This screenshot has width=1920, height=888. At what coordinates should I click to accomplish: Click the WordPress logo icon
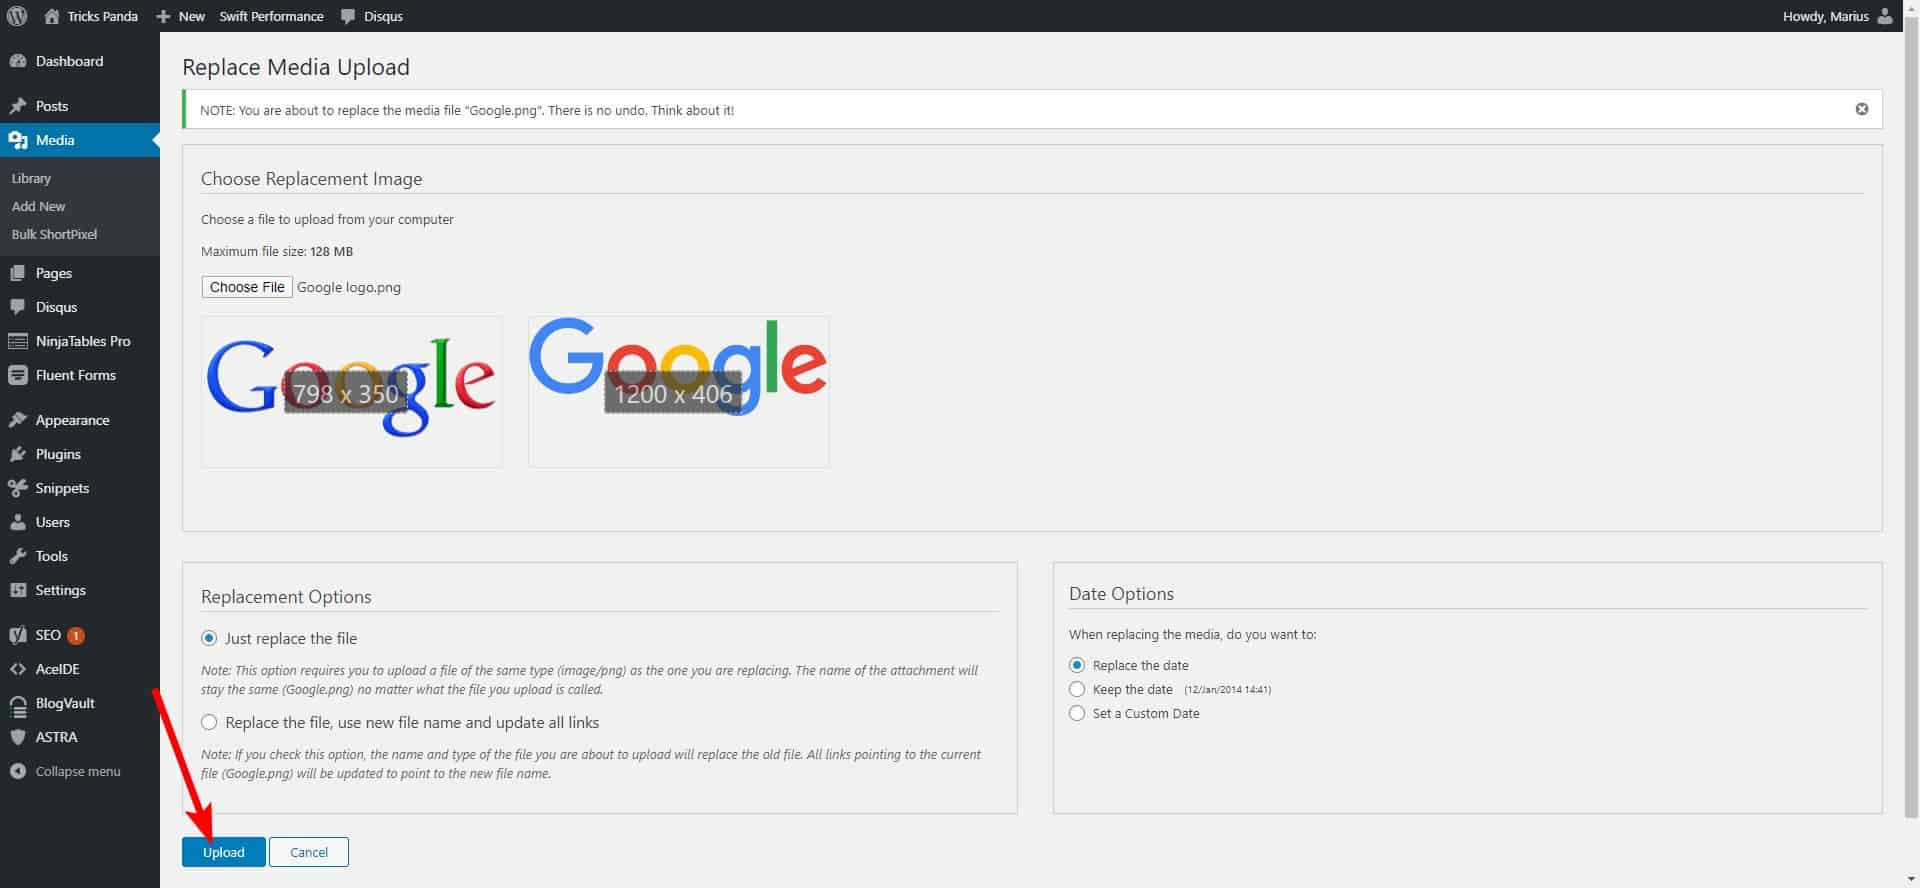tap(16, 16)
